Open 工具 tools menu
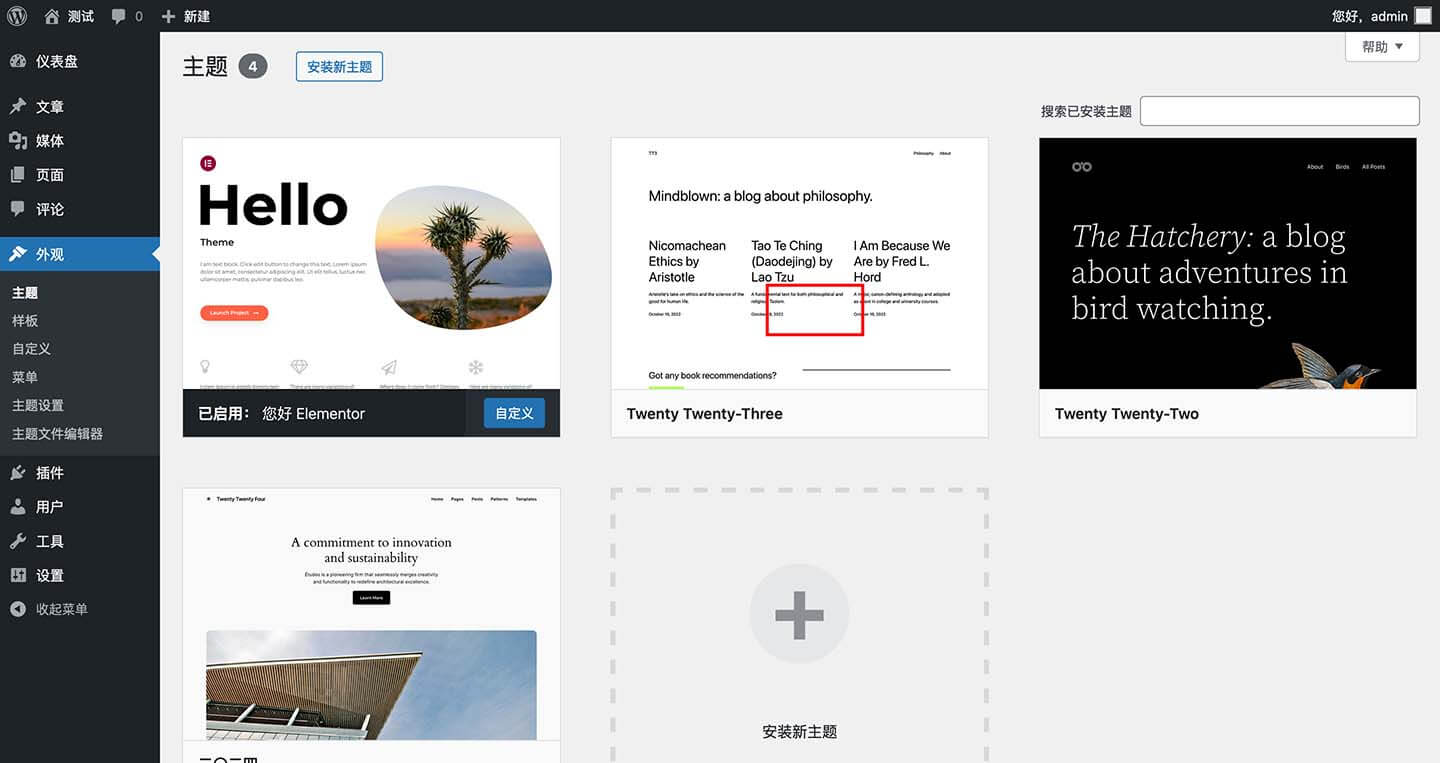1440x763 pixels. [80, 541]
